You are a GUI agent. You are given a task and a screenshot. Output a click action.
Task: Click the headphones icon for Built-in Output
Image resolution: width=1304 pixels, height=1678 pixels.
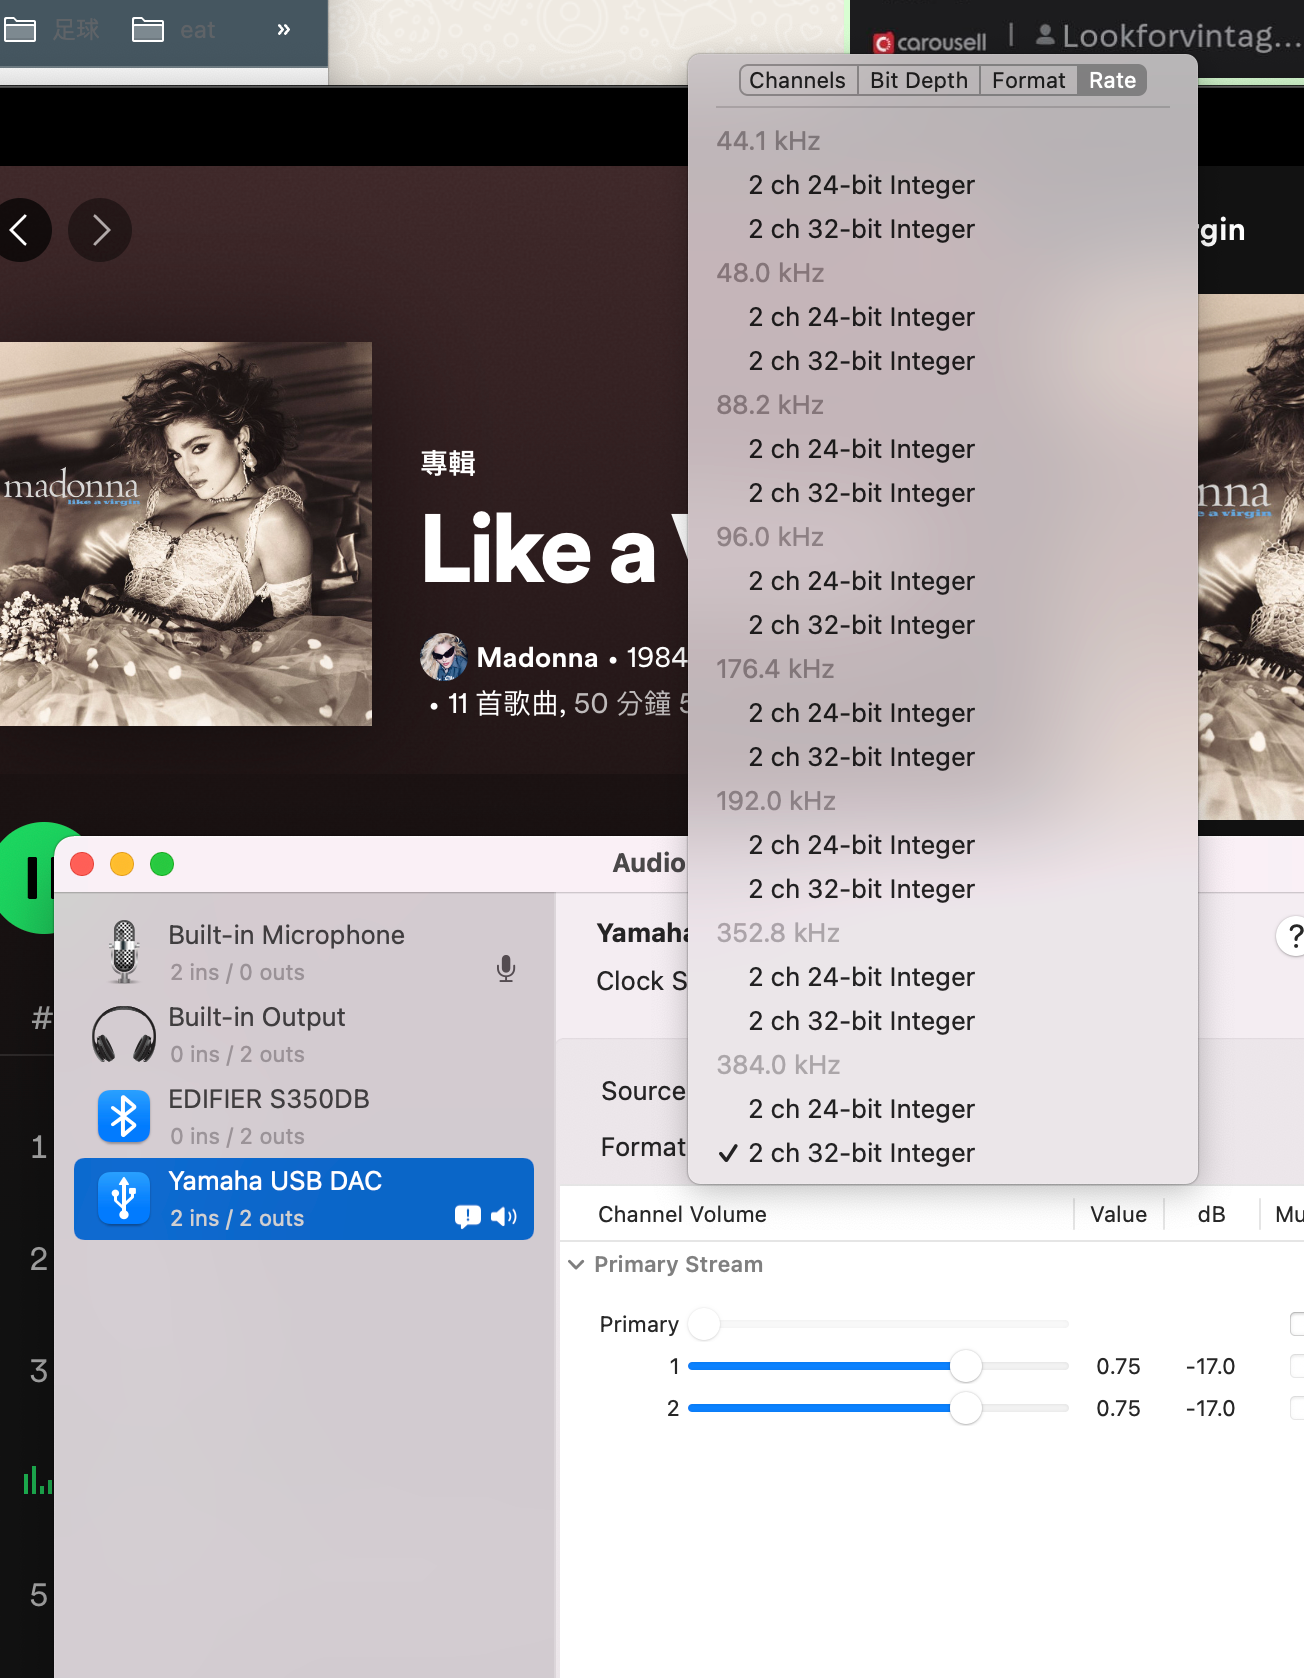click(124, 1035)
